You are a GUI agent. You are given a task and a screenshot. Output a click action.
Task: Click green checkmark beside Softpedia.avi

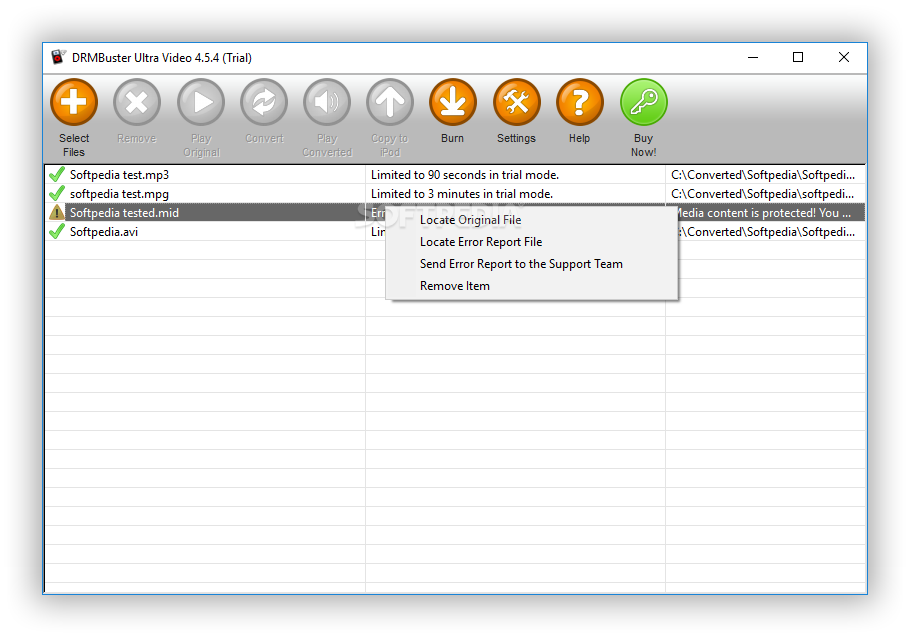[57, 231]
